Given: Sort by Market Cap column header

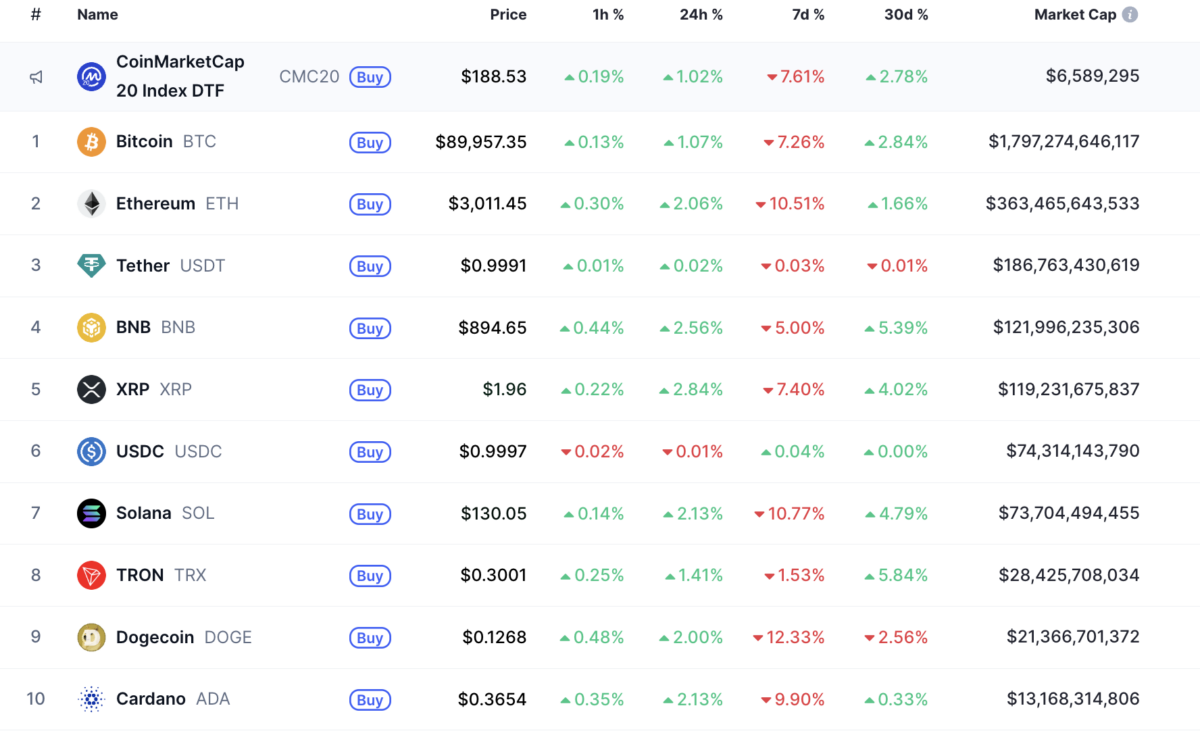Looking at the screenshot, I should (1074, 15).
